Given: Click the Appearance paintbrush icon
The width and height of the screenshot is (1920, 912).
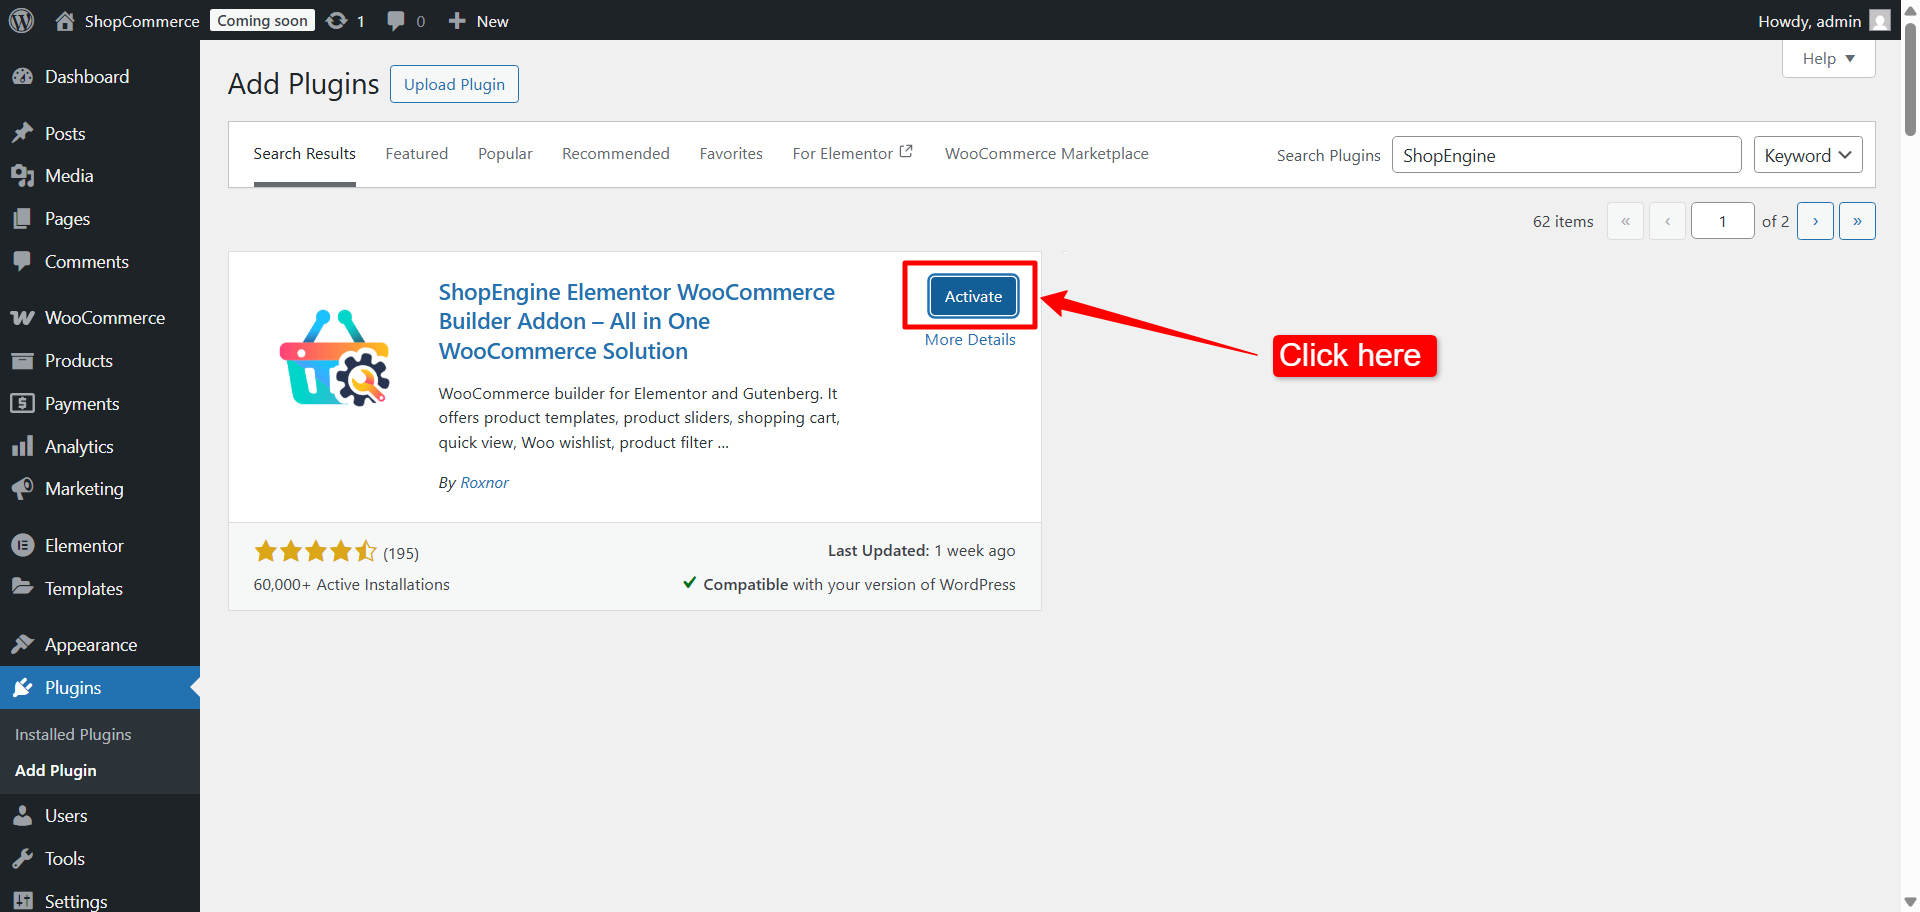Looking at the screenshot, I should tap(24, 644).
